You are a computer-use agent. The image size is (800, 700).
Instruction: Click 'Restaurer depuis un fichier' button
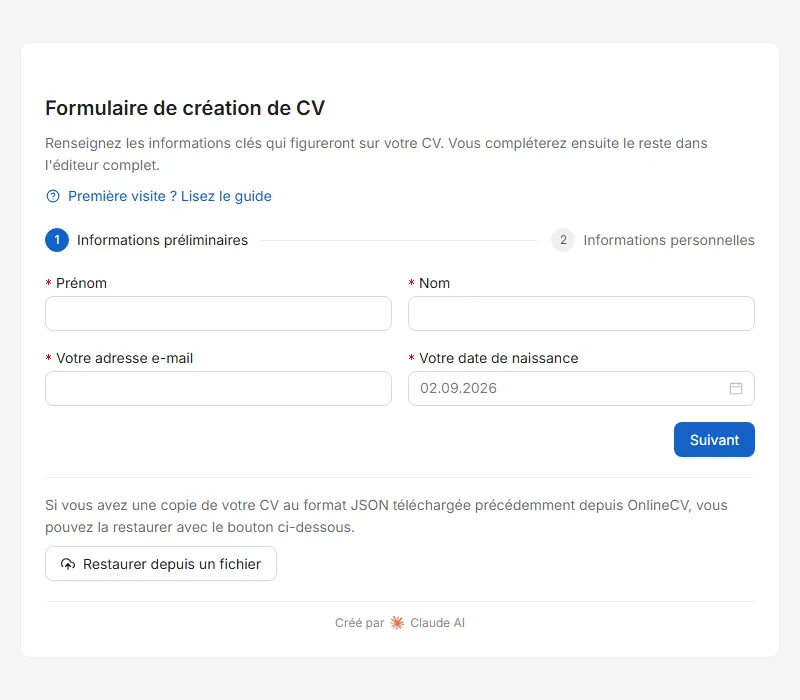coord(161,564)
